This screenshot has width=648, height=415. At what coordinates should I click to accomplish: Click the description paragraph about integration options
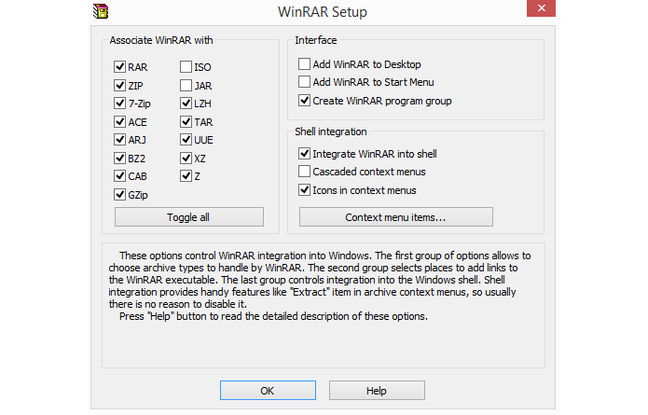point(319,286)
